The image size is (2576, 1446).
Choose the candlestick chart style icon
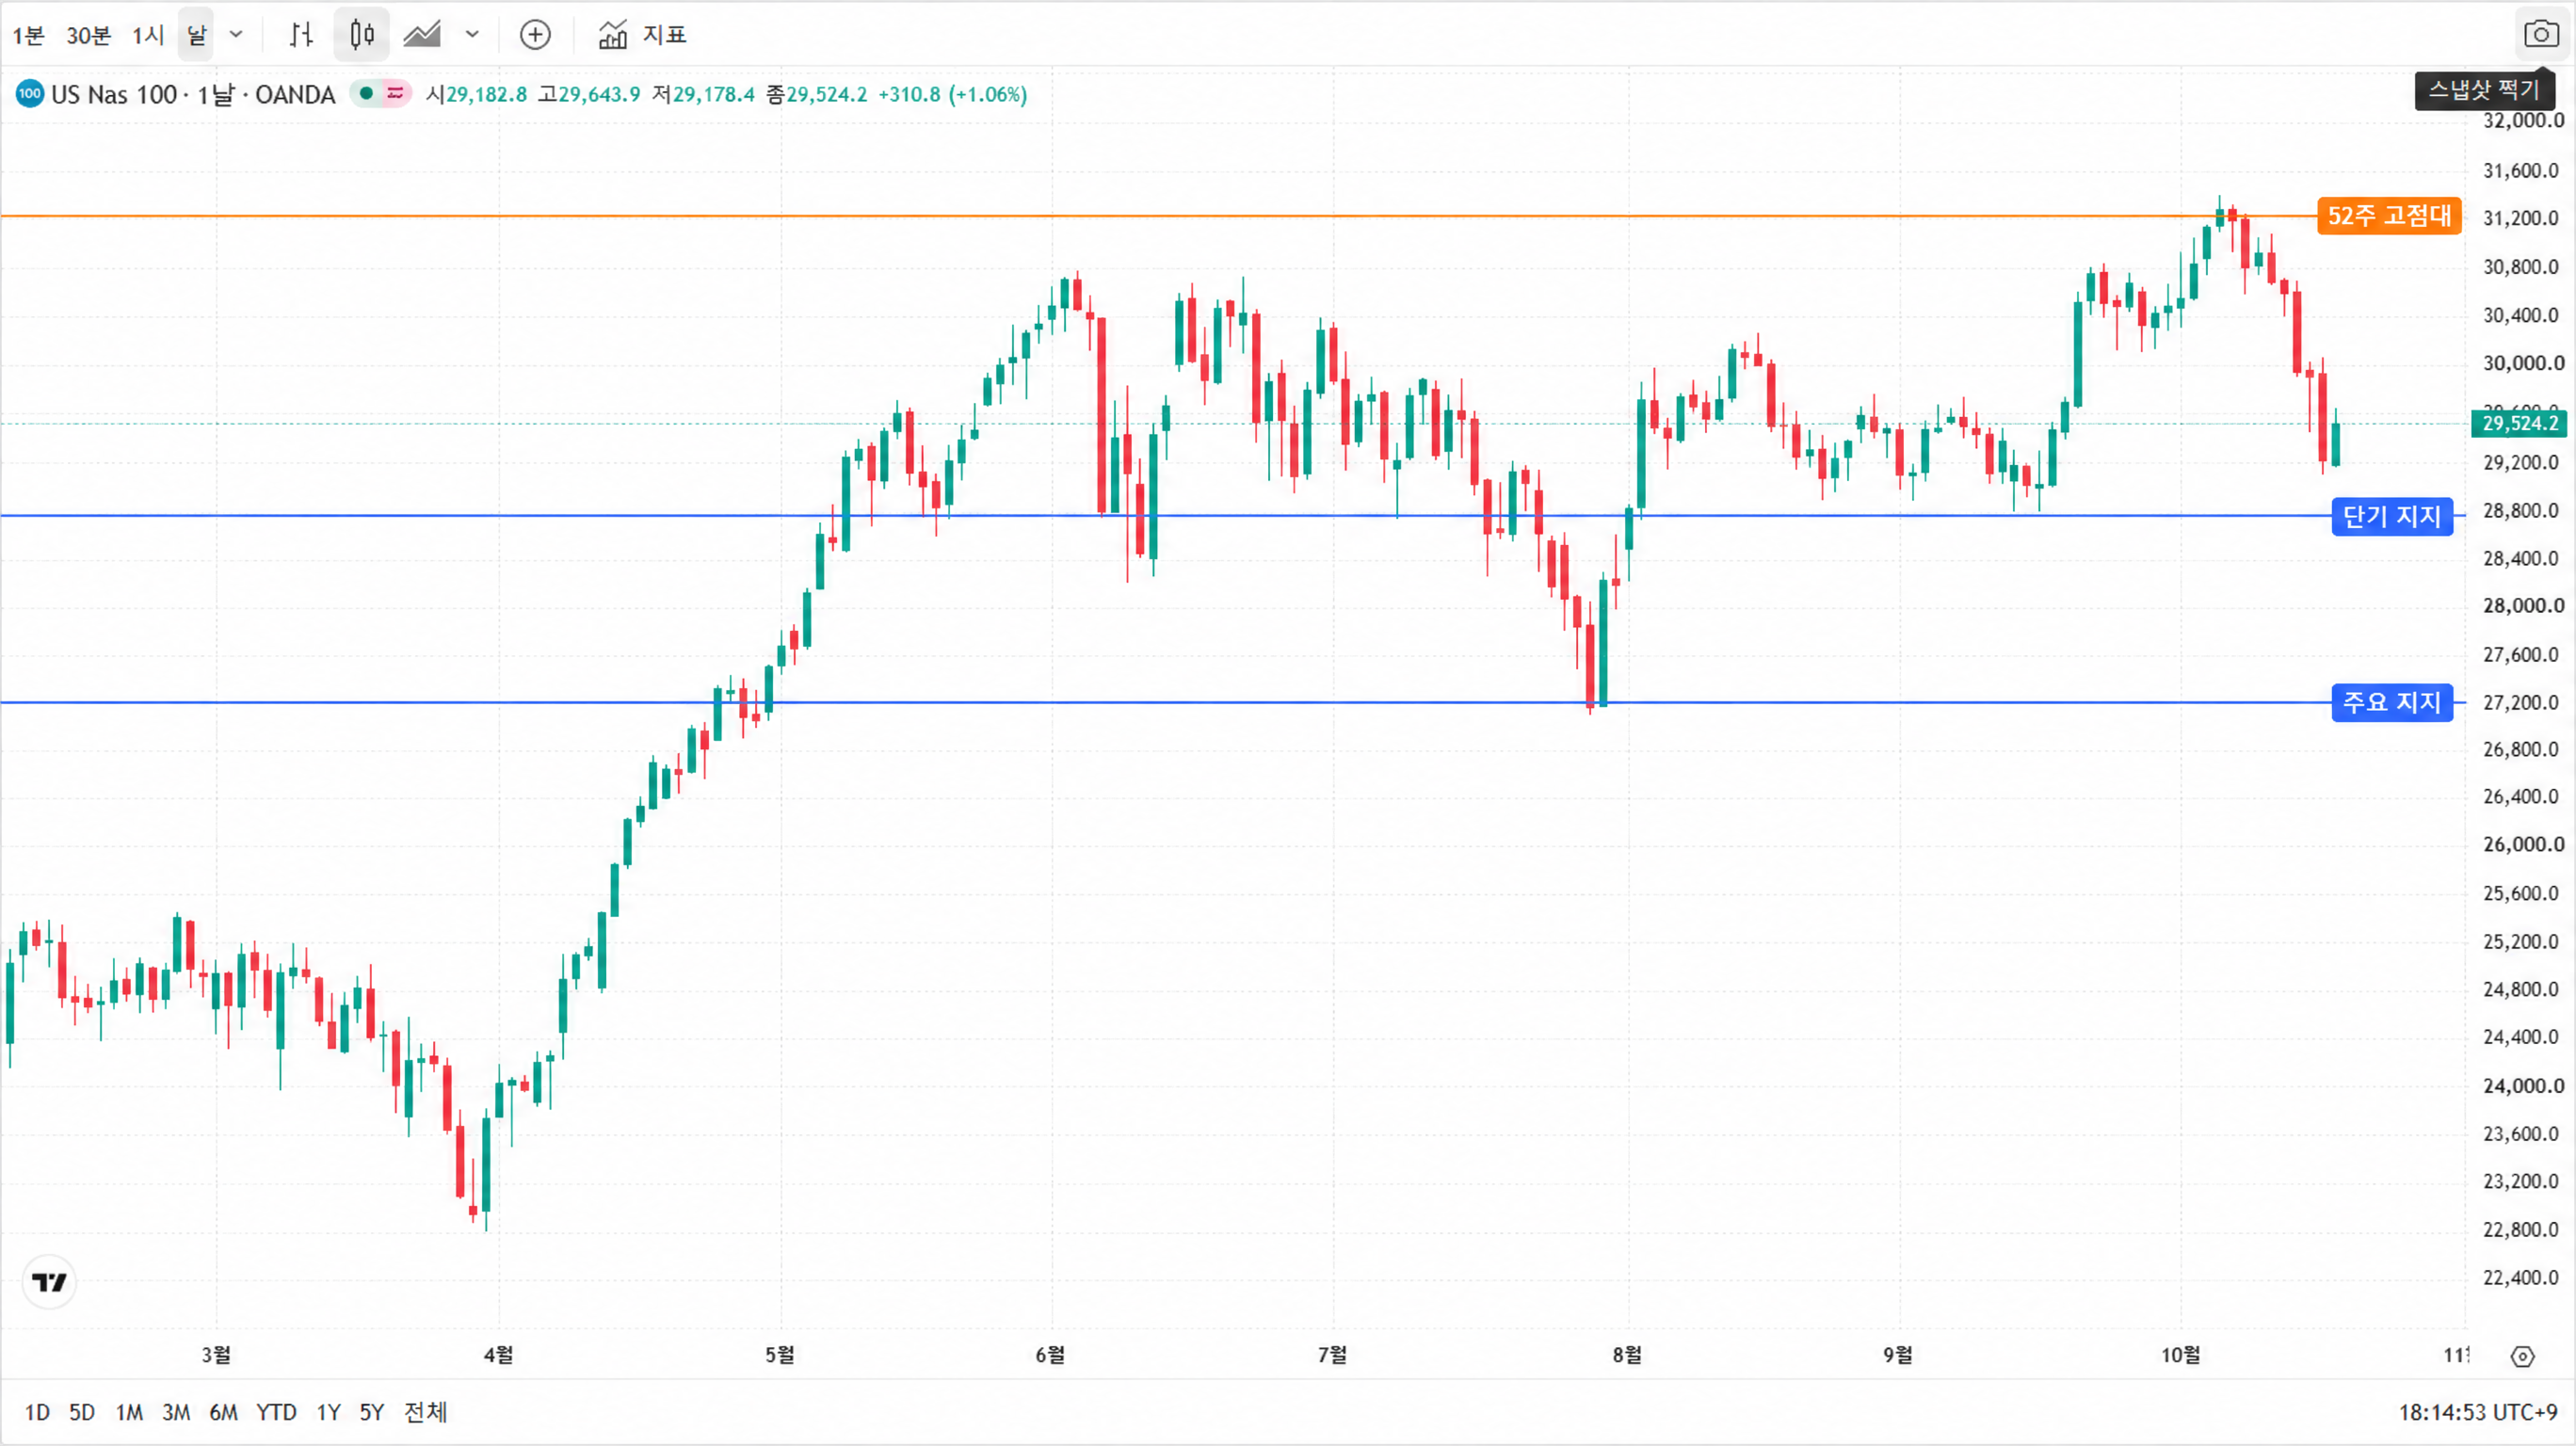pos(361,36)
